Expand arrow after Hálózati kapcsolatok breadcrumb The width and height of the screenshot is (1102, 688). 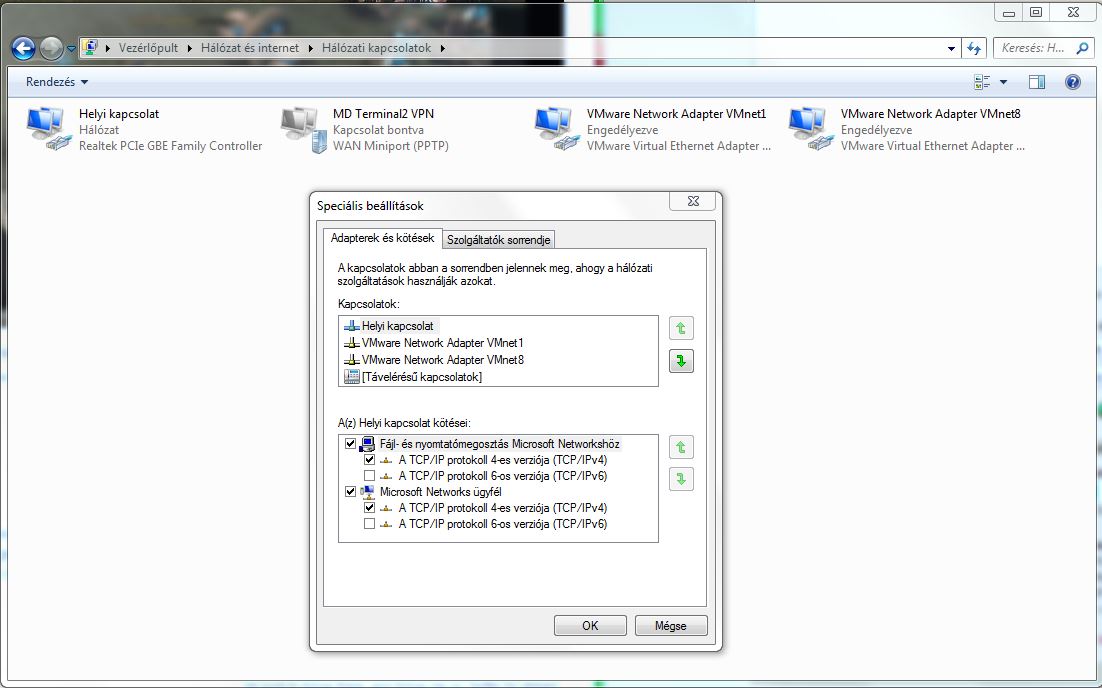(x=443, y=48)
